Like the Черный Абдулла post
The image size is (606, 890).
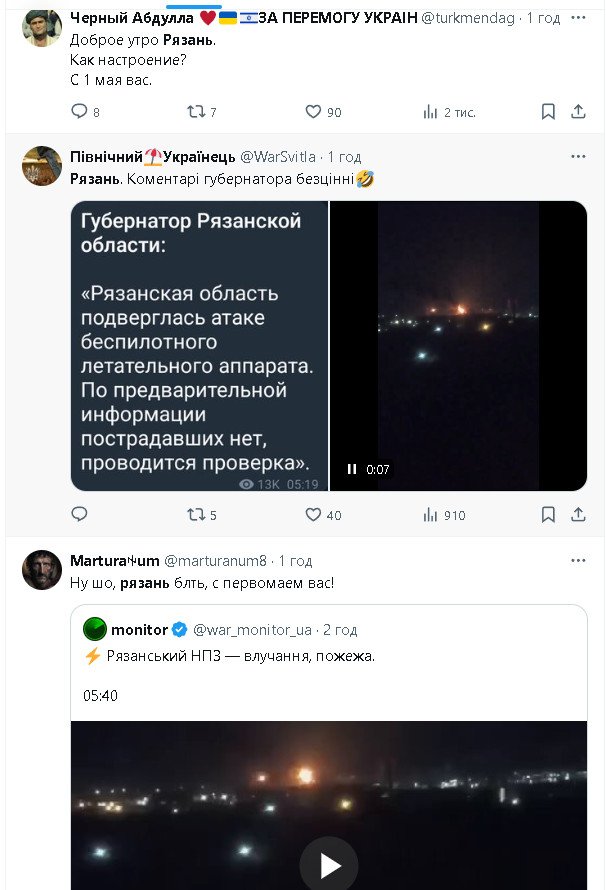tap(313, 112)
